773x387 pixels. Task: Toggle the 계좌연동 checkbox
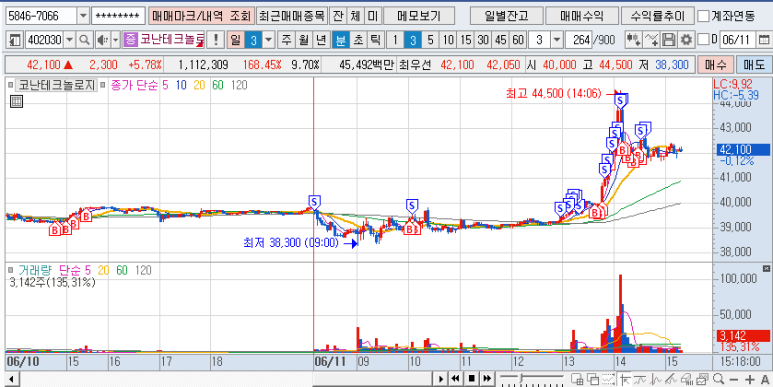pos(704,16)
